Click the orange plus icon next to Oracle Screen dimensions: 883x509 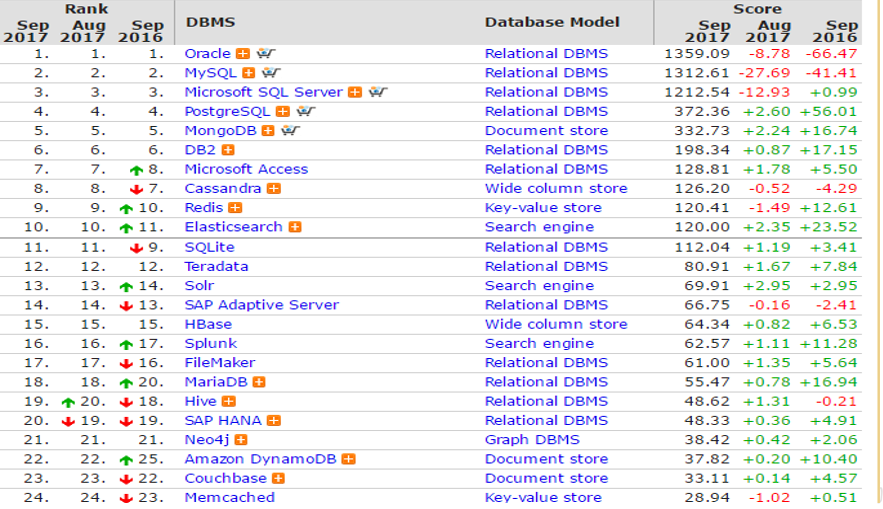[243, 54]
